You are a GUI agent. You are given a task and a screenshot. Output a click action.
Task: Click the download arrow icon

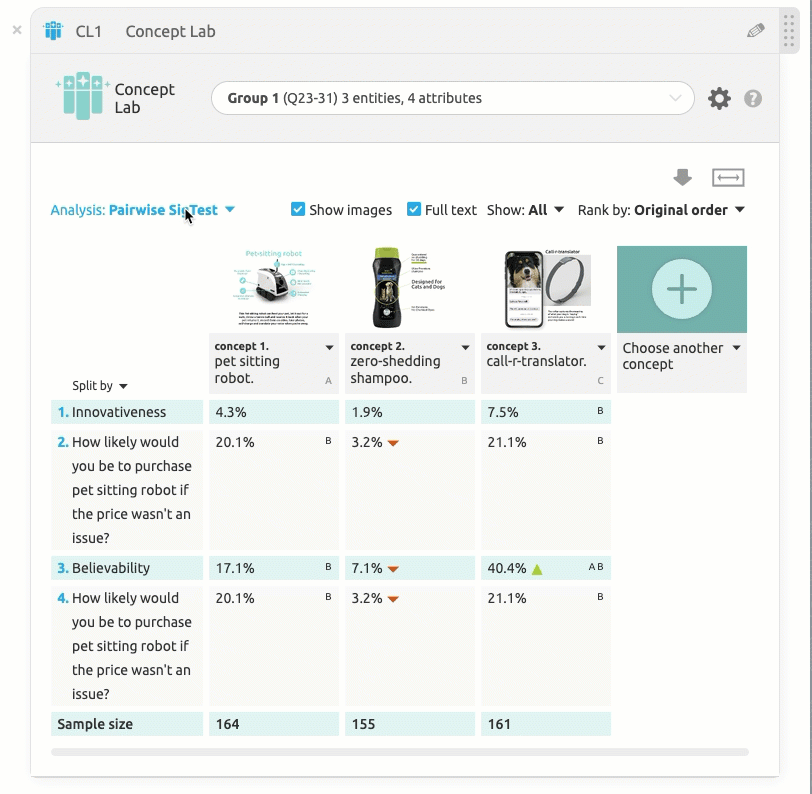click(682, 178)
